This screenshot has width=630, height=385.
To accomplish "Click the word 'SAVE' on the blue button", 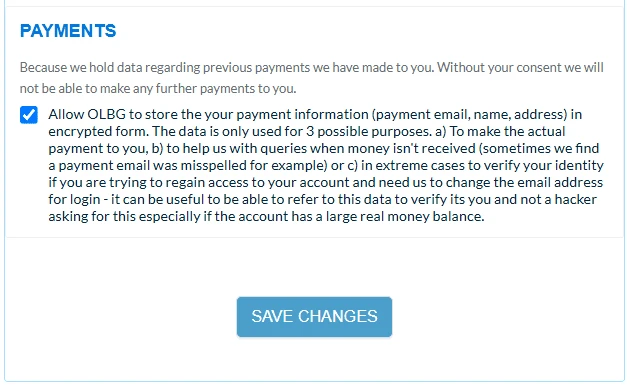I will (x=272, y=316).
